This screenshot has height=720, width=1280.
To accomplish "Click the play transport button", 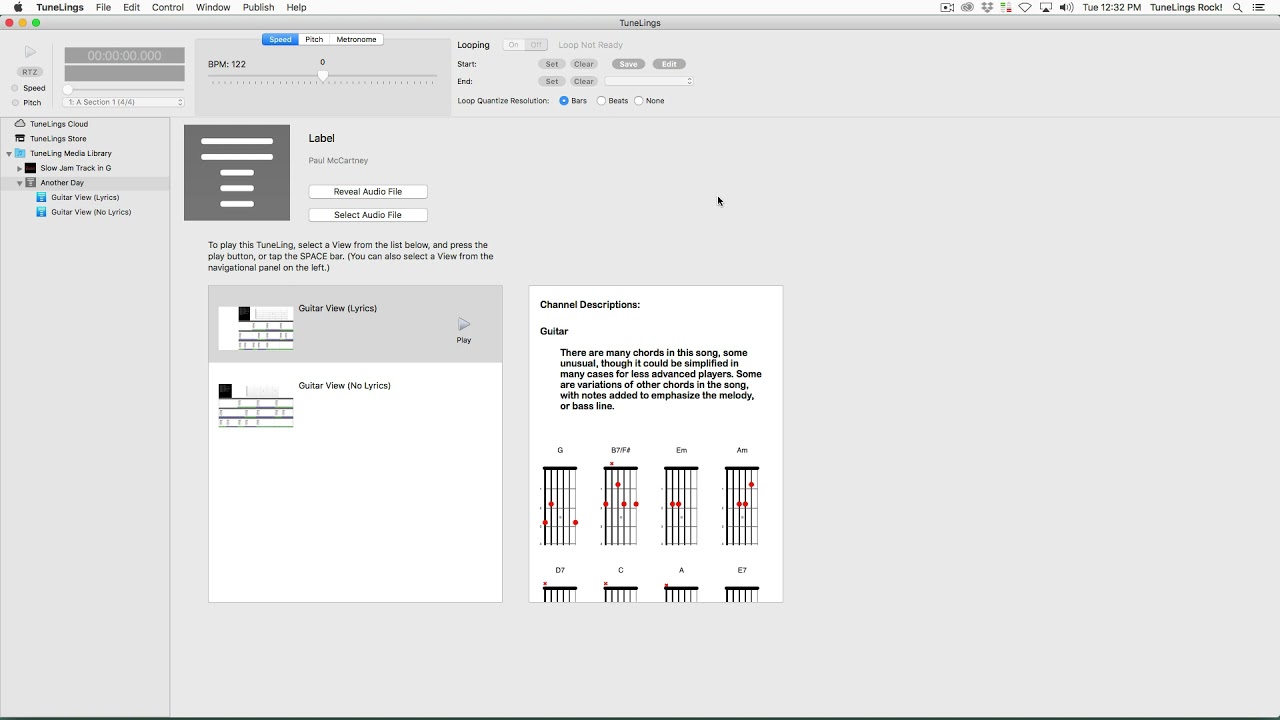I will click(30, 52).
